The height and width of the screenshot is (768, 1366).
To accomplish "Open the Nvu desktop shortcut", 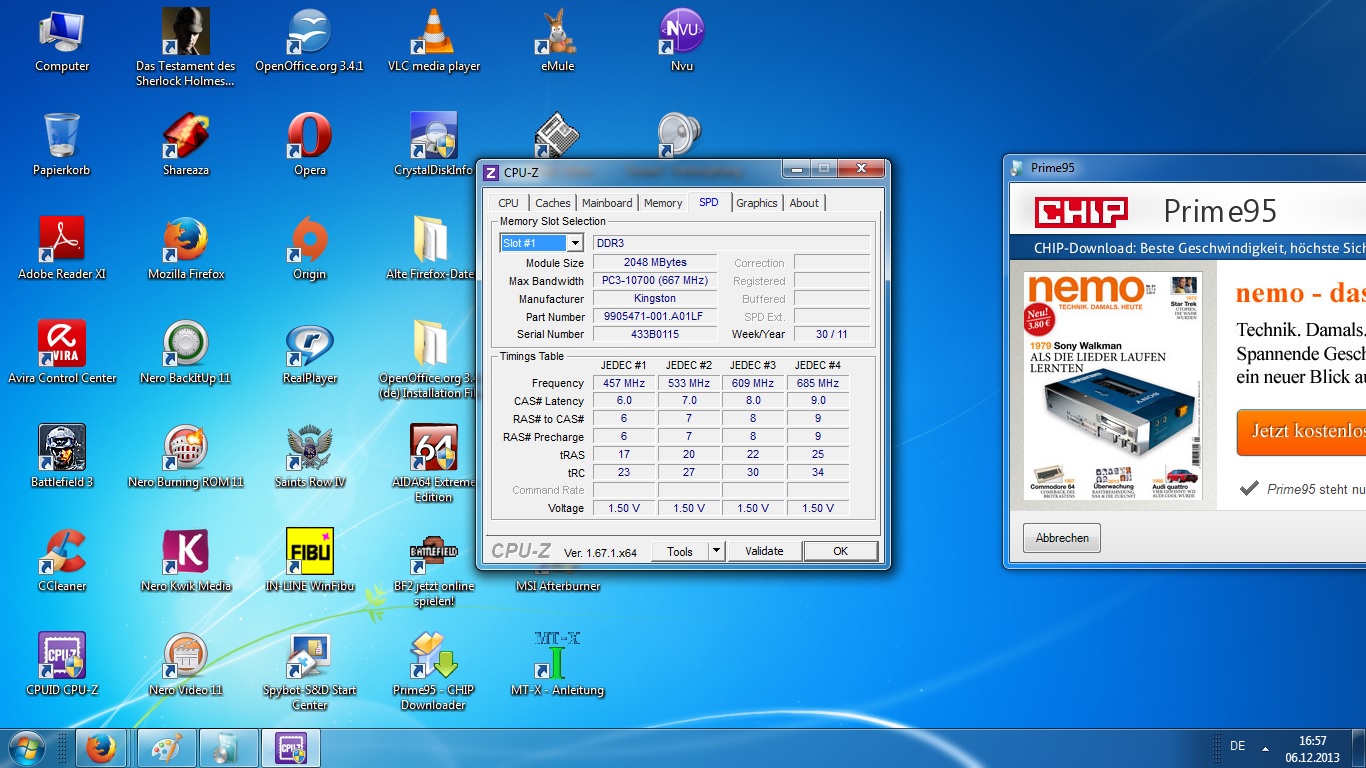I will tap(682, 40).
